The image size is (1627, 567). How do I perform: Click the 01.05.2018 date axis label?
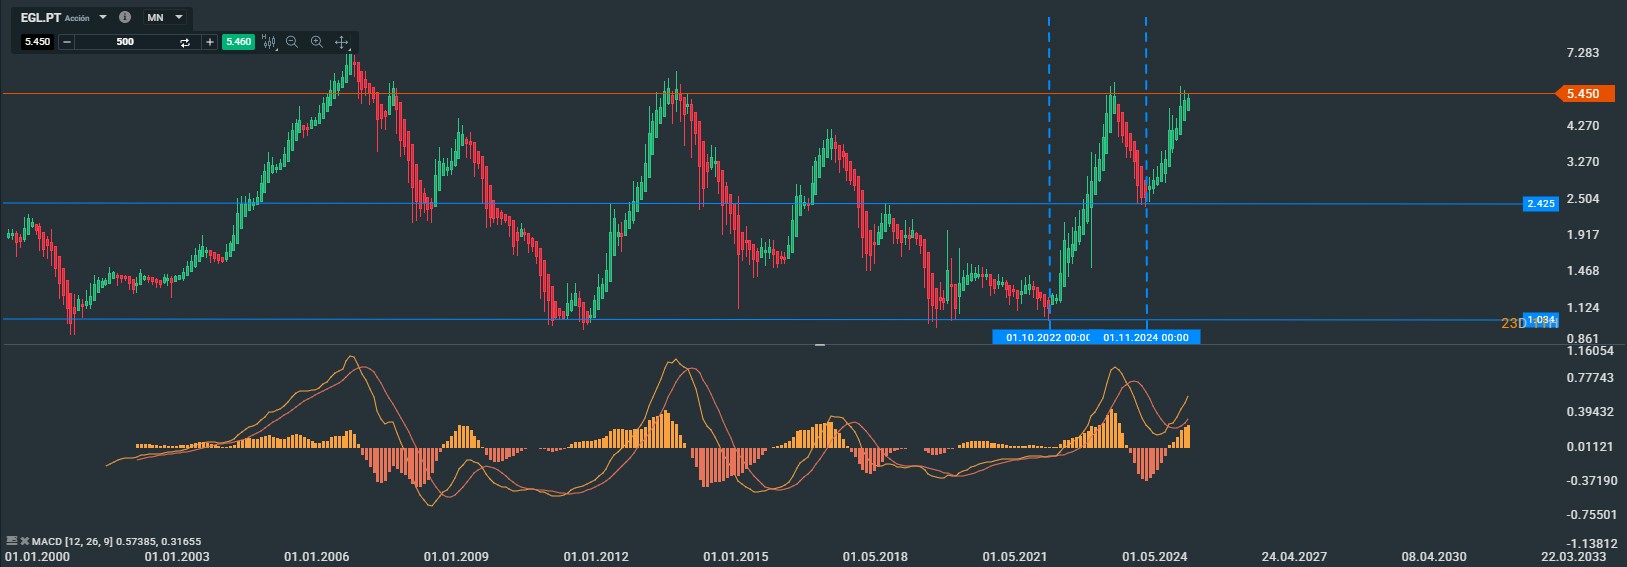pos(875,557)
